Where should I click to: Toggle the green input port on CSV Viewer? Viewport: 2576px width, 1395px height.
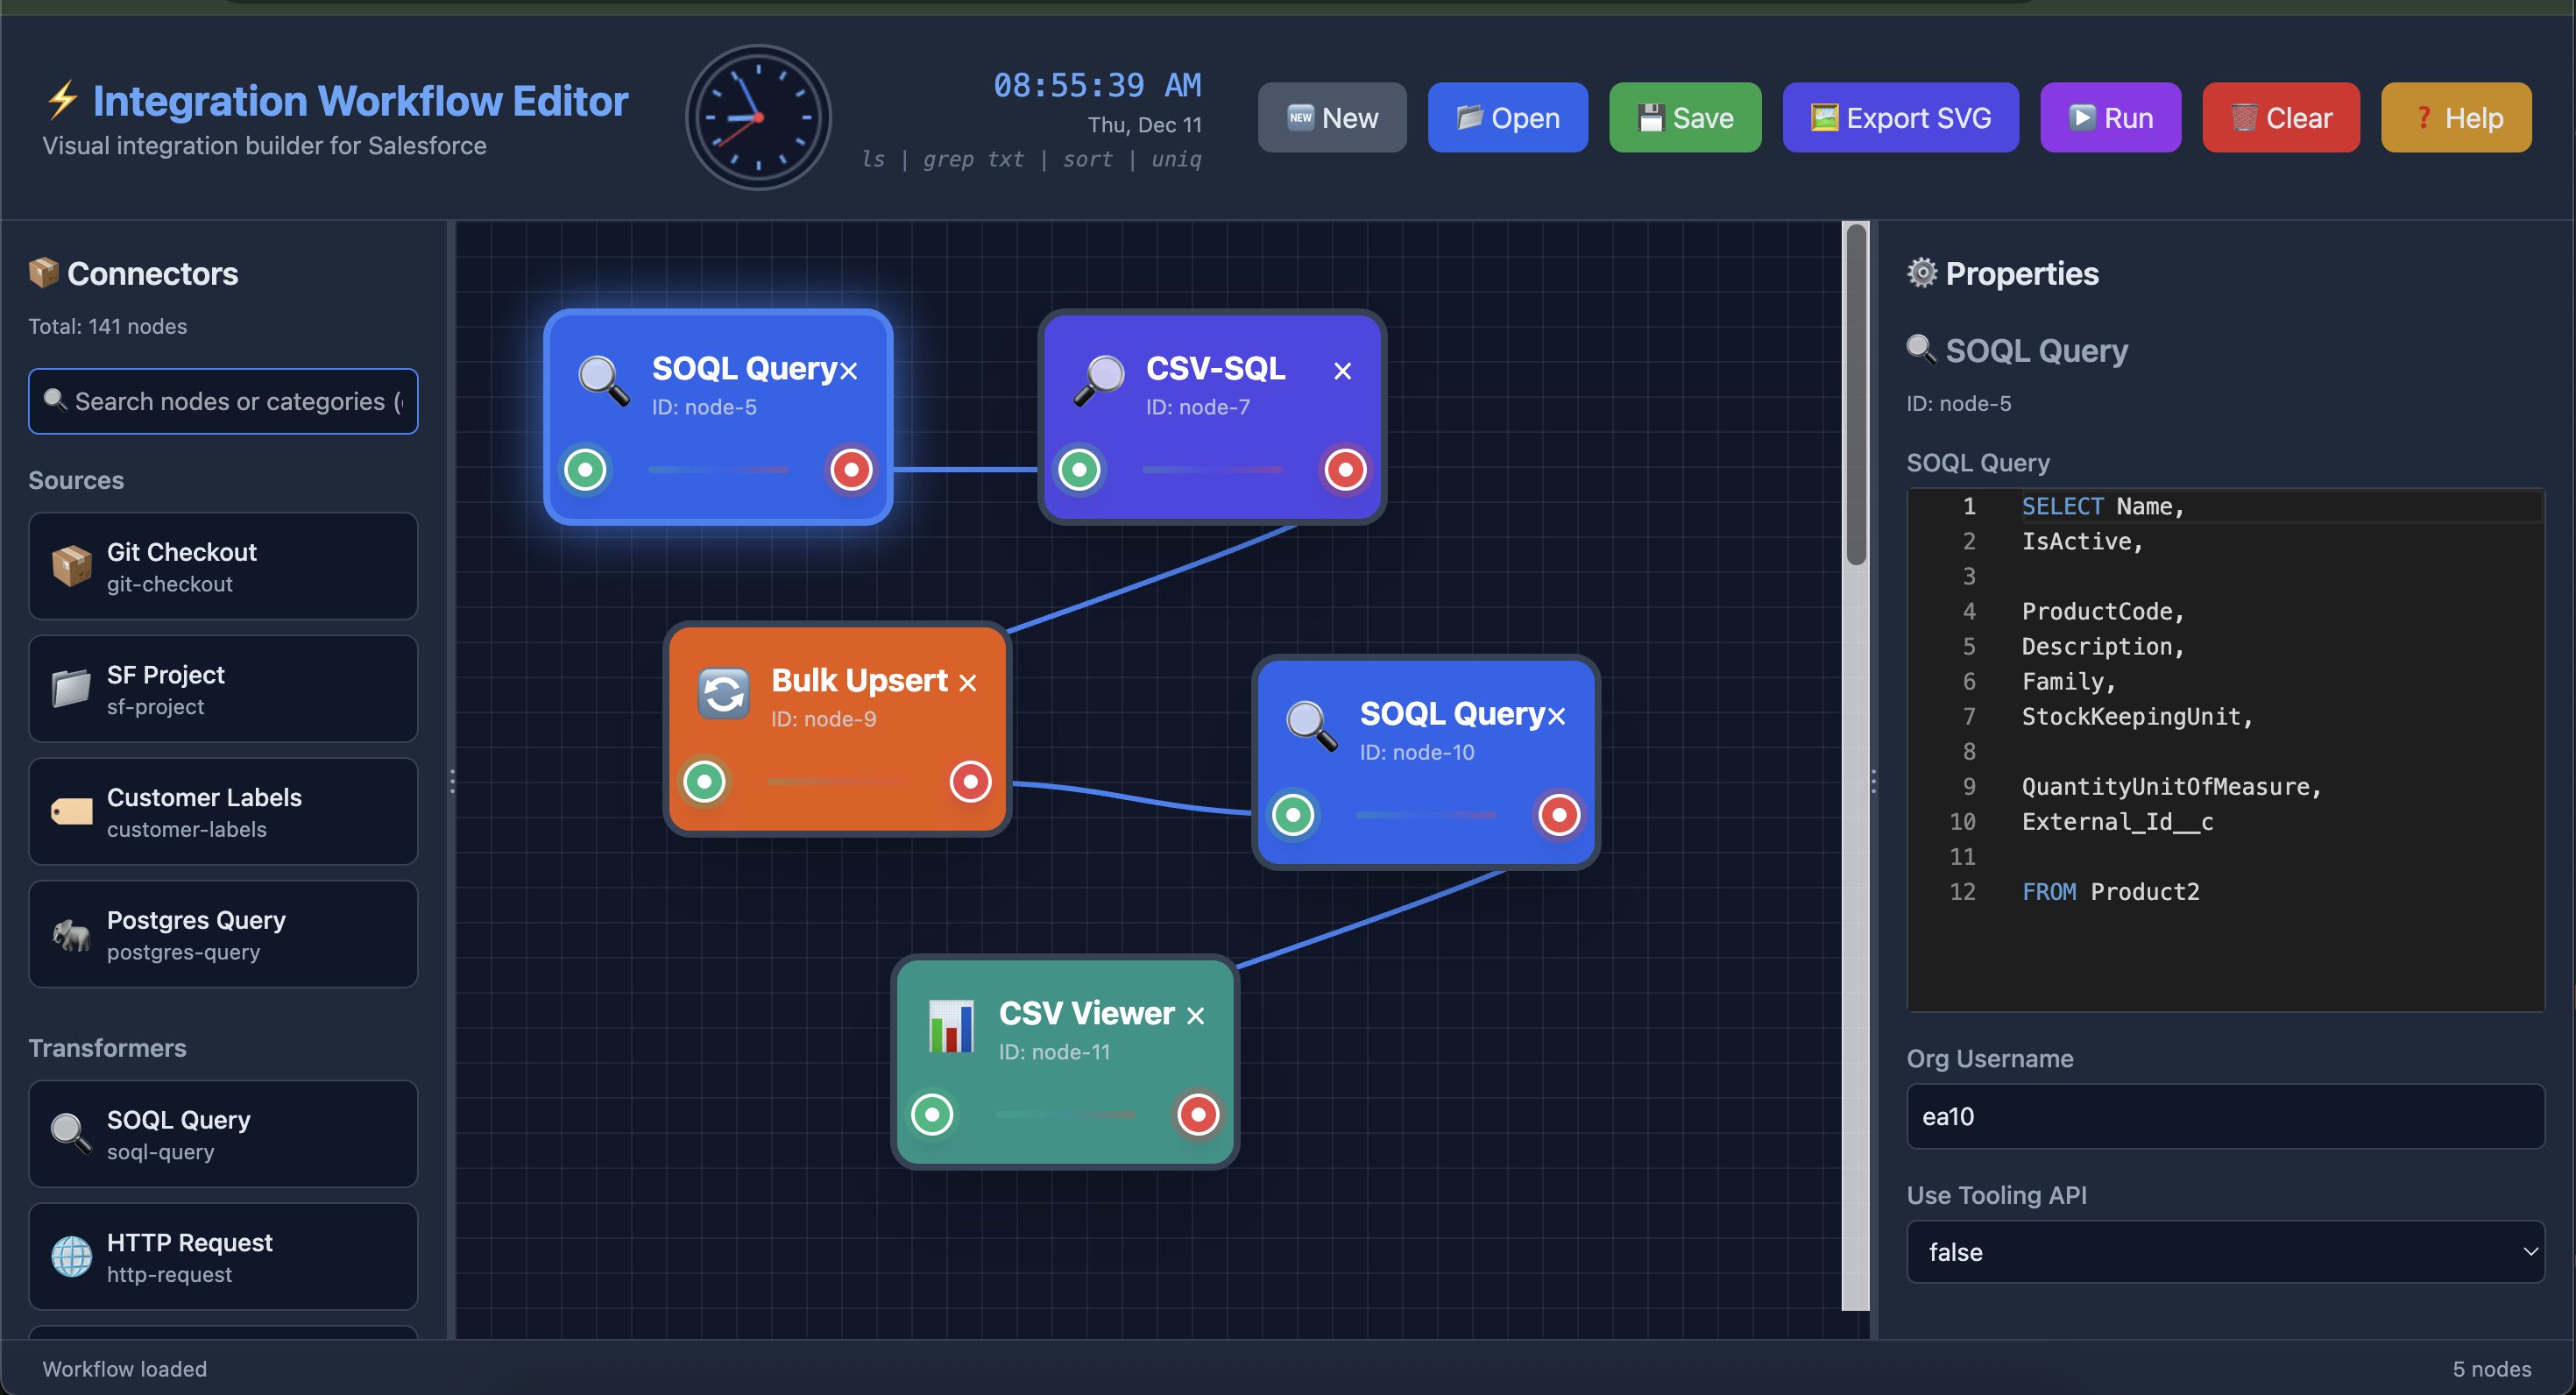932,1114
